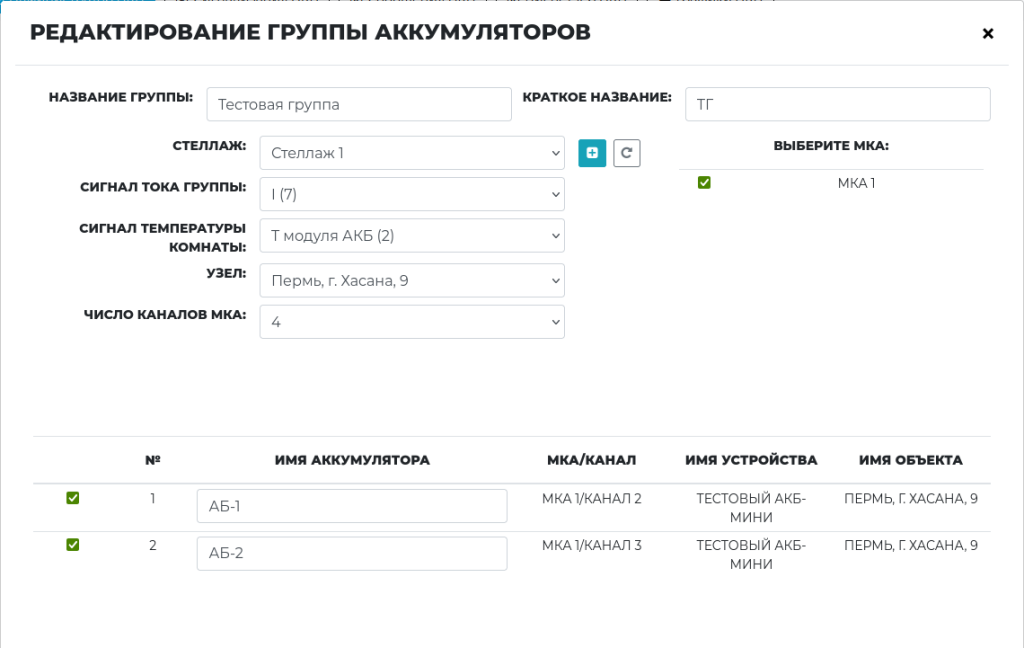The height and width of the screenshot is (648, 1024).
Task: Click the Имя устройства column header
Action: (x=751, y=460)
